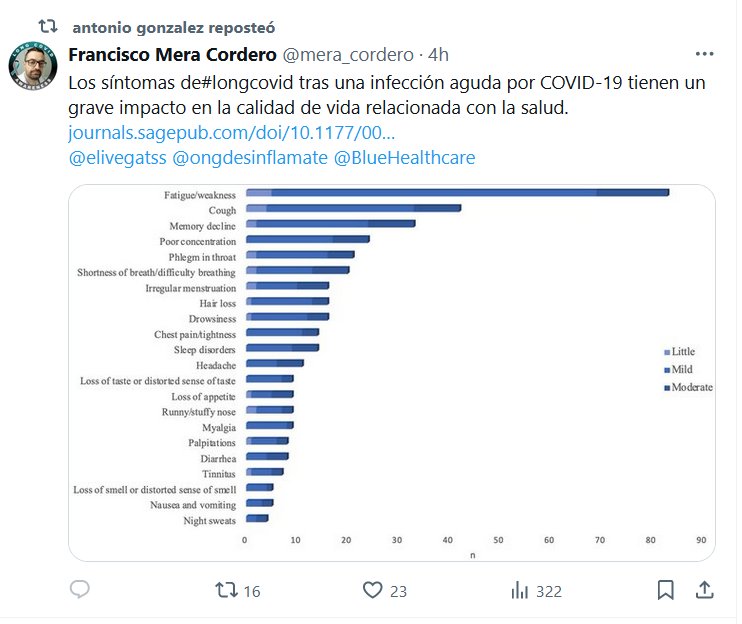Viewport: 742px width, 624px height.
Task: Open the view analytics bar chart icon
Action: (520, 590)
